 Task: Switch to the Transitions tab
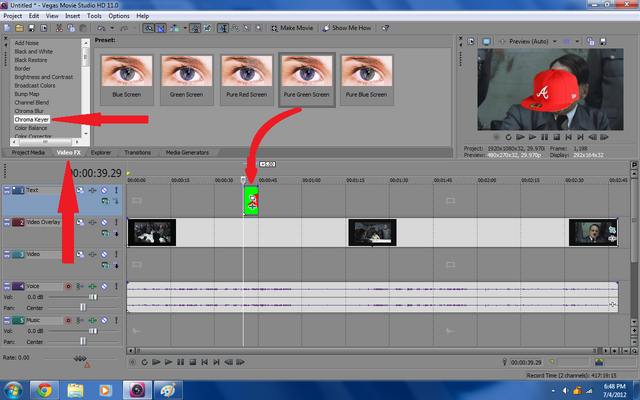[138, 153]
